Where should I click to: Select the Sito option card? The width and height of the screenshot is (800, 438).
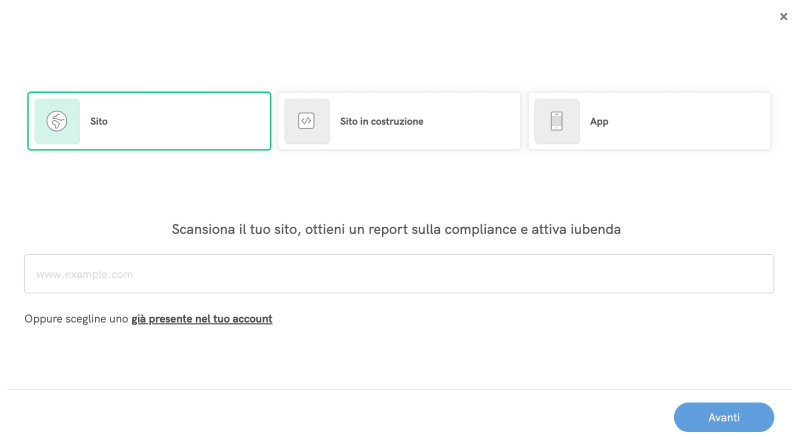pyautogui.click(x=149, y=121)
